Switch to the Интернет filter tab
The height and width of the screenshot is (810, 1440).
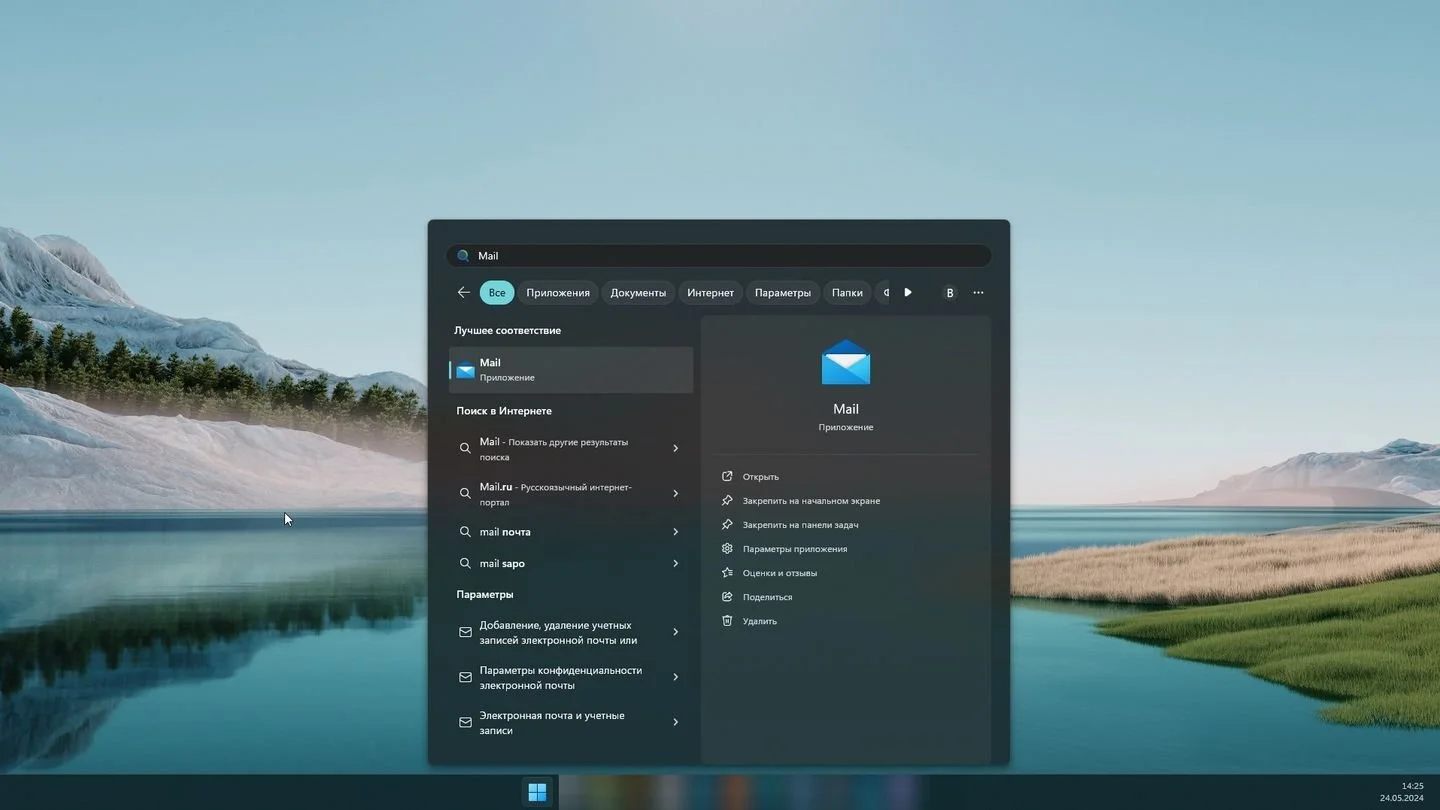[711, 293]
